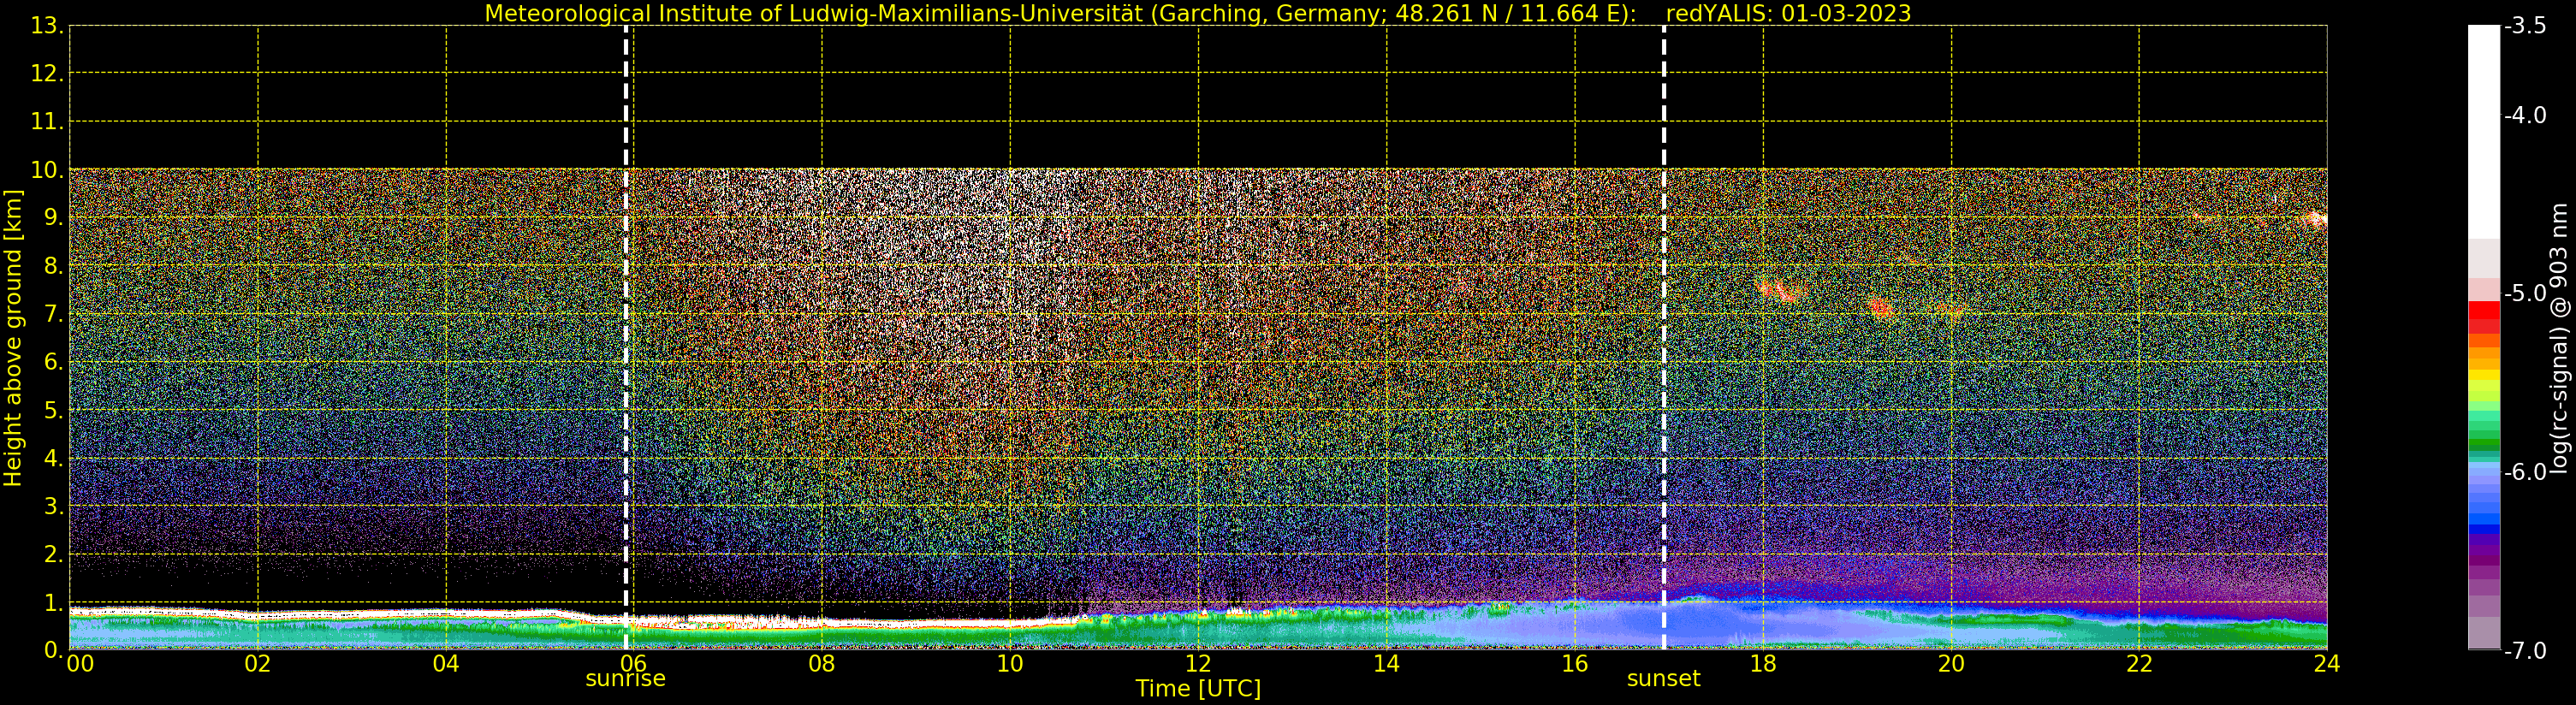The width and height of the screenshot is (2576, 705).
Task: Click the time tick label '10'
Action: pos(1010,664)
